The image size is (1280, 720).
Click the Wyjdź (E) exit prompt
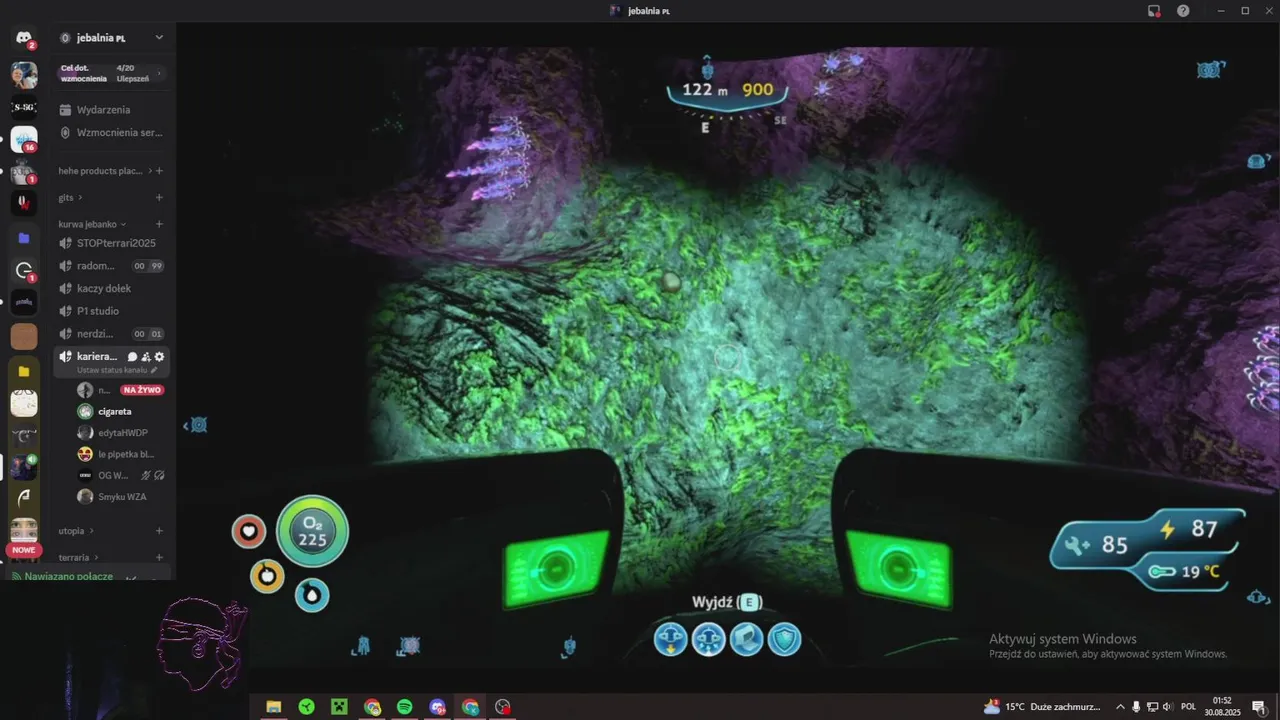[x=727, y=602]
